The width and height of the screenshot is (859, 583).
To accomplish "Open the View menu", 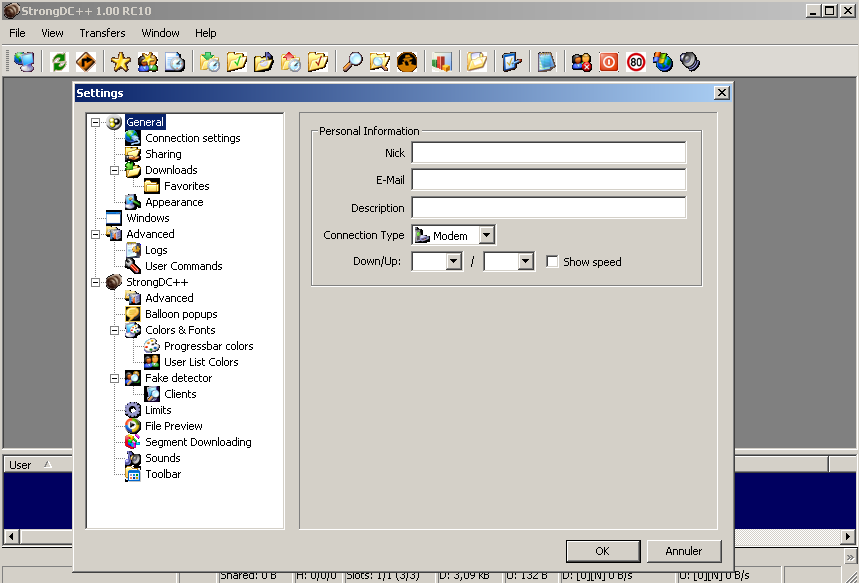I will [x=52, y=33].
